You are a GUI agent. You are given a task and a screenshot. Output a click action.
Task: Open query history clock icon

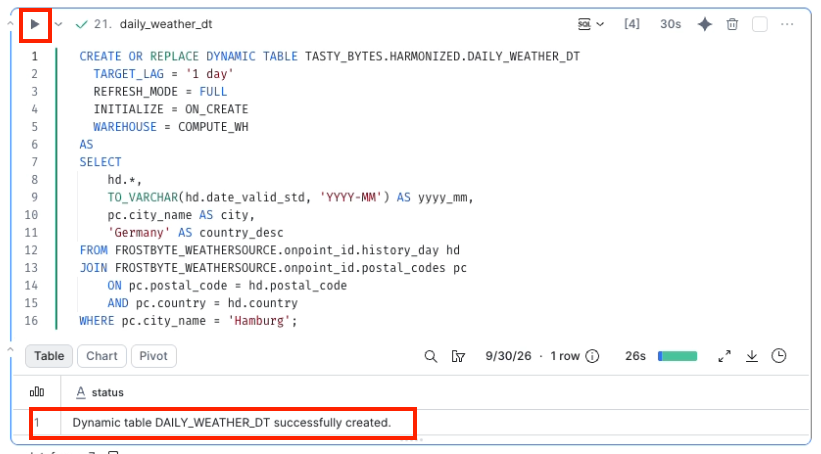779,356
